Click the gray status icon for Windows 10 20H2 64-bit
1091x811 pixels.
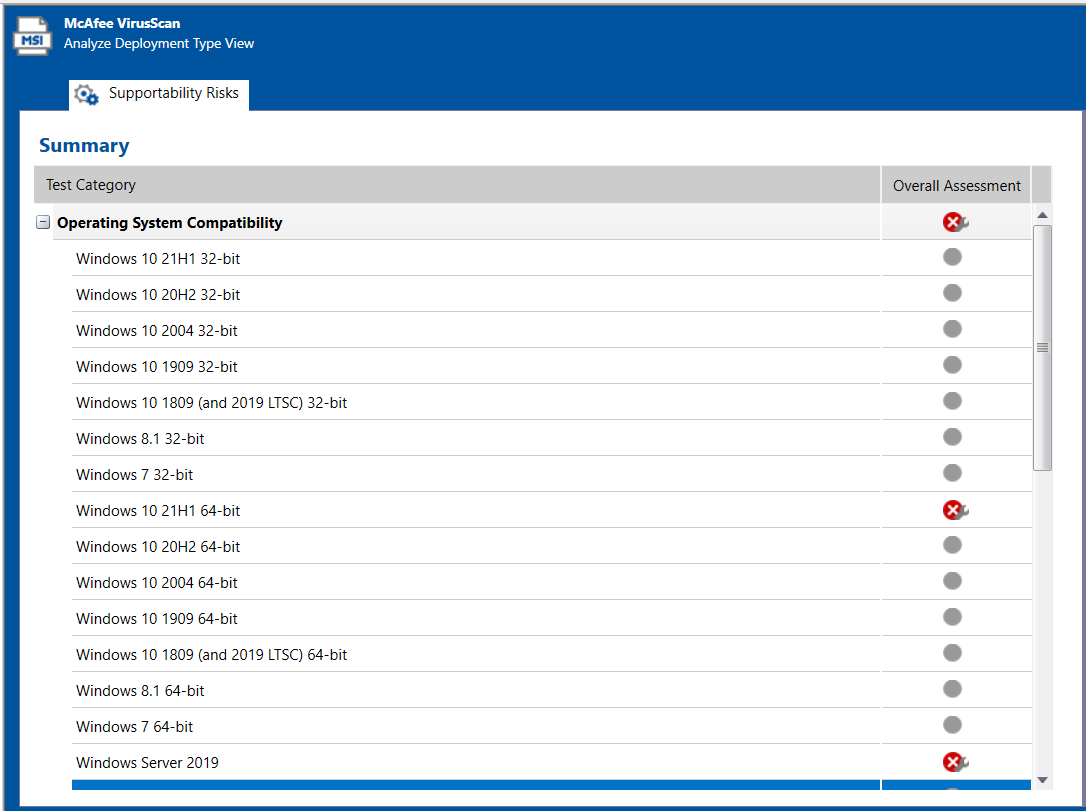coord(952,545)
